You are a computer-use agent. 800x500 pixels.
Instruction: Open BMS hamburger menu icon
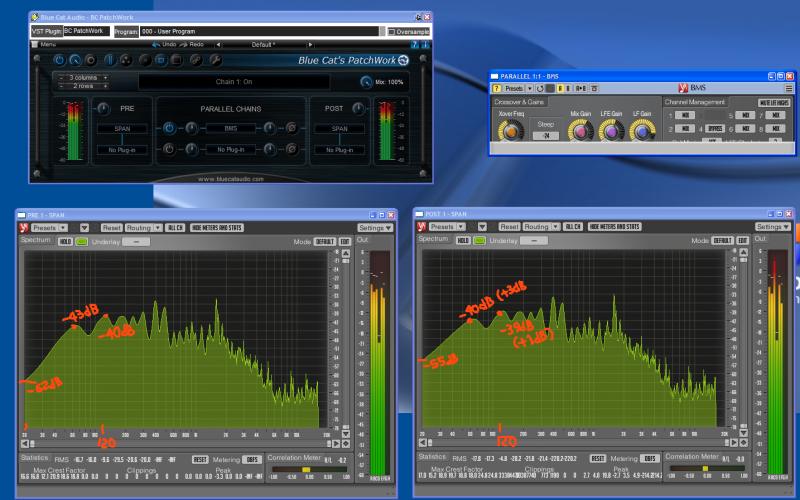coord(789,88)
